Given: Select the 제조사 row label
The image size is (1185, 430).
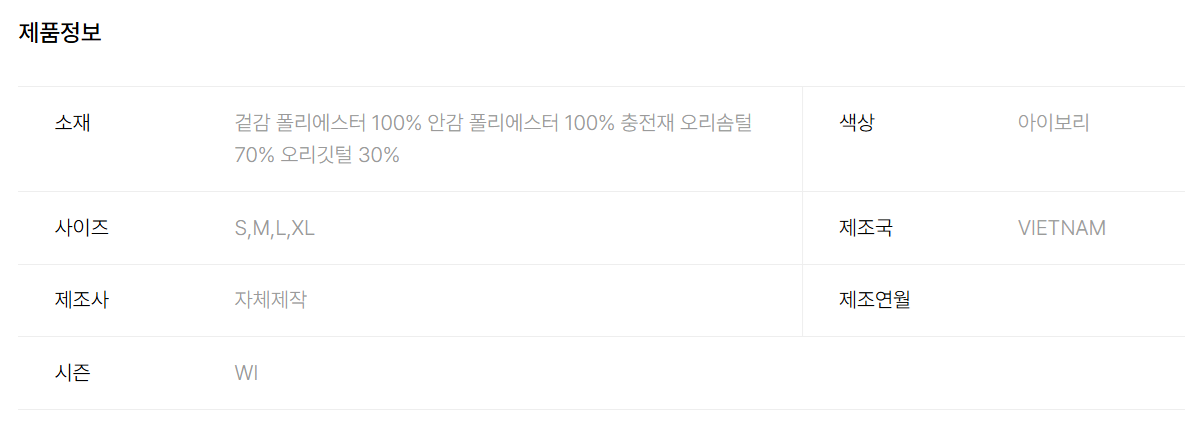Looking at the screenshot, I should pyautogui.click(x=82, y=299).
